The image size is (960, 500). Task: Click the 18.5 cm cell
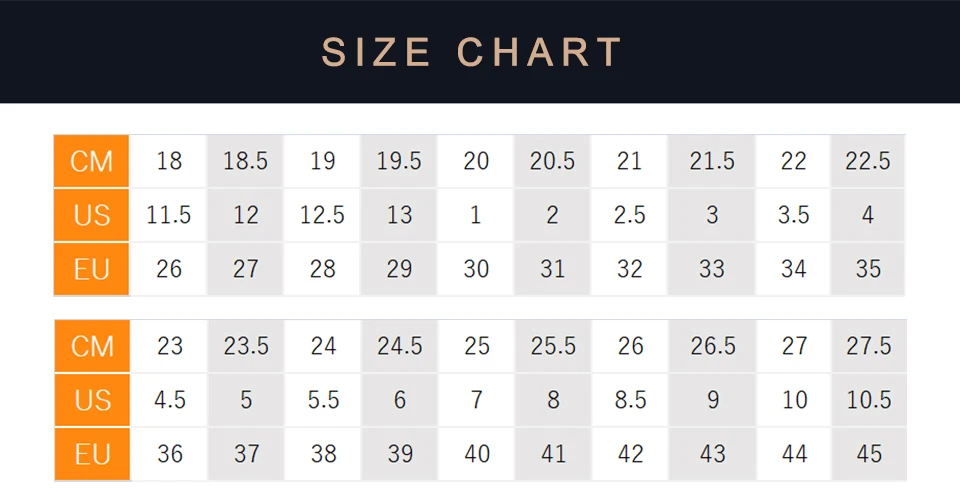[245, 161]
